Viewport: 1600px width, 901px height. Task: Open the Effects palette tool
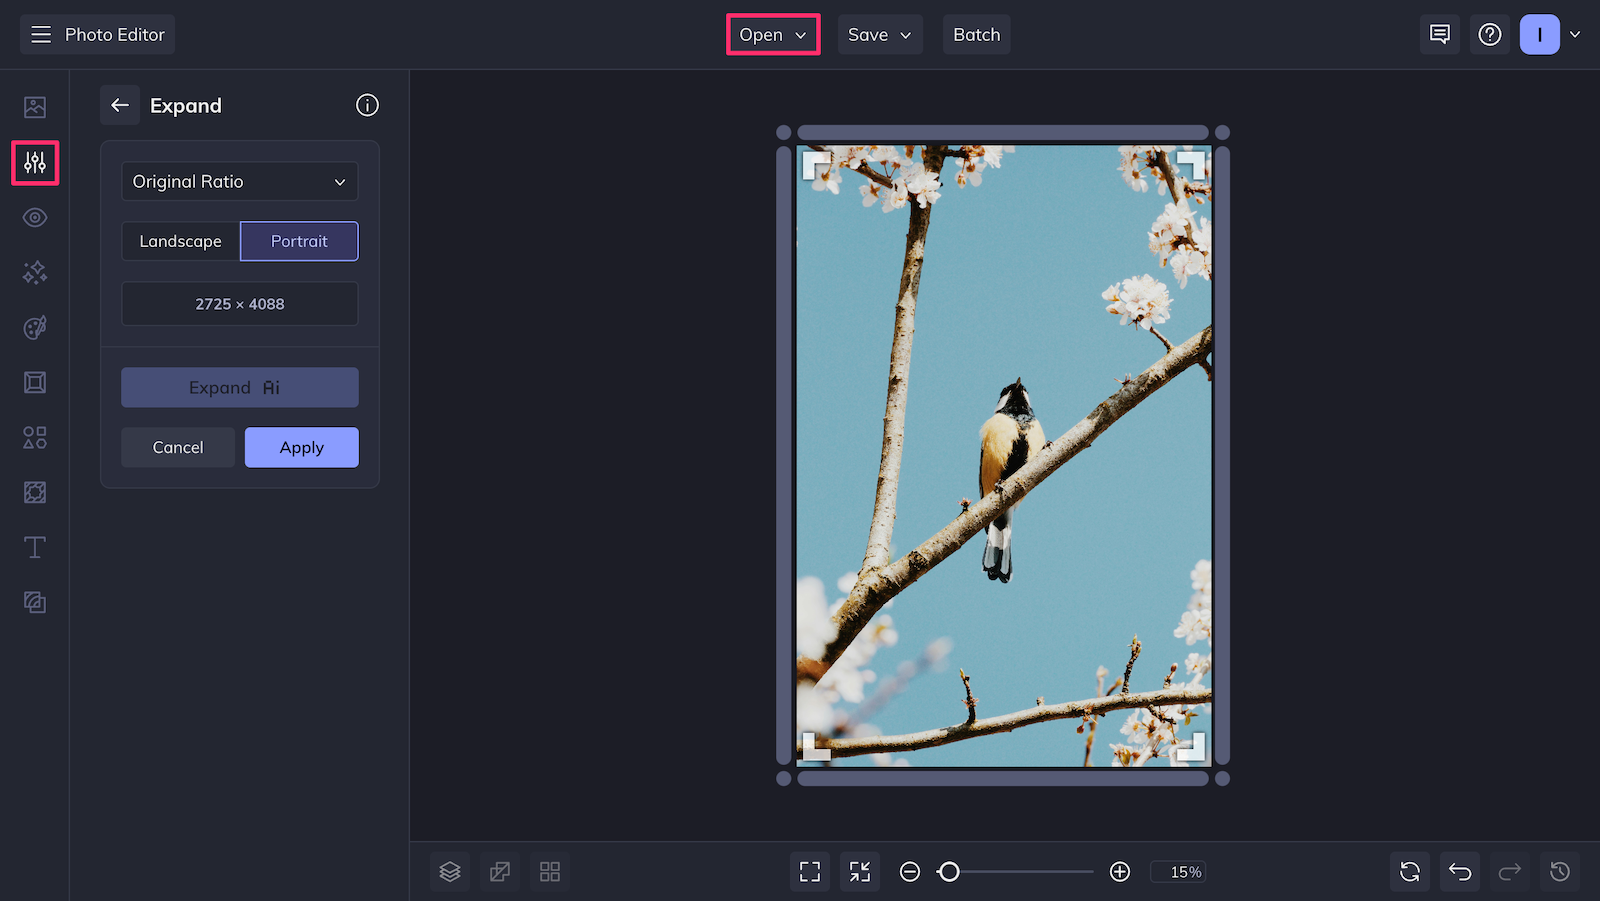35,327
